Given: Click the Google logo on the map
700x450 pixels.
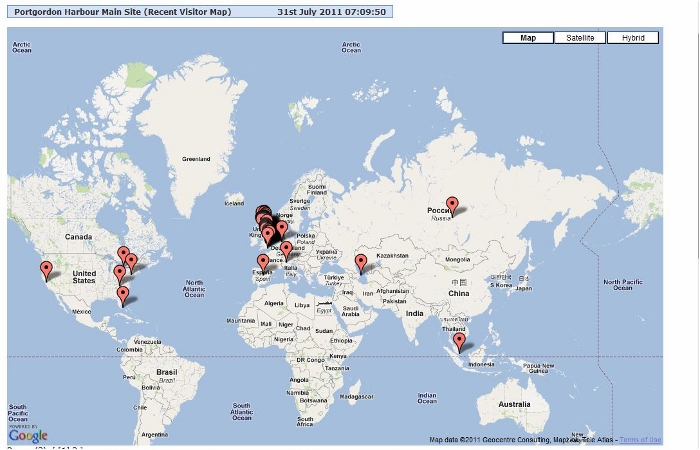Looking at the screenshot, I should tap(28, 436).
